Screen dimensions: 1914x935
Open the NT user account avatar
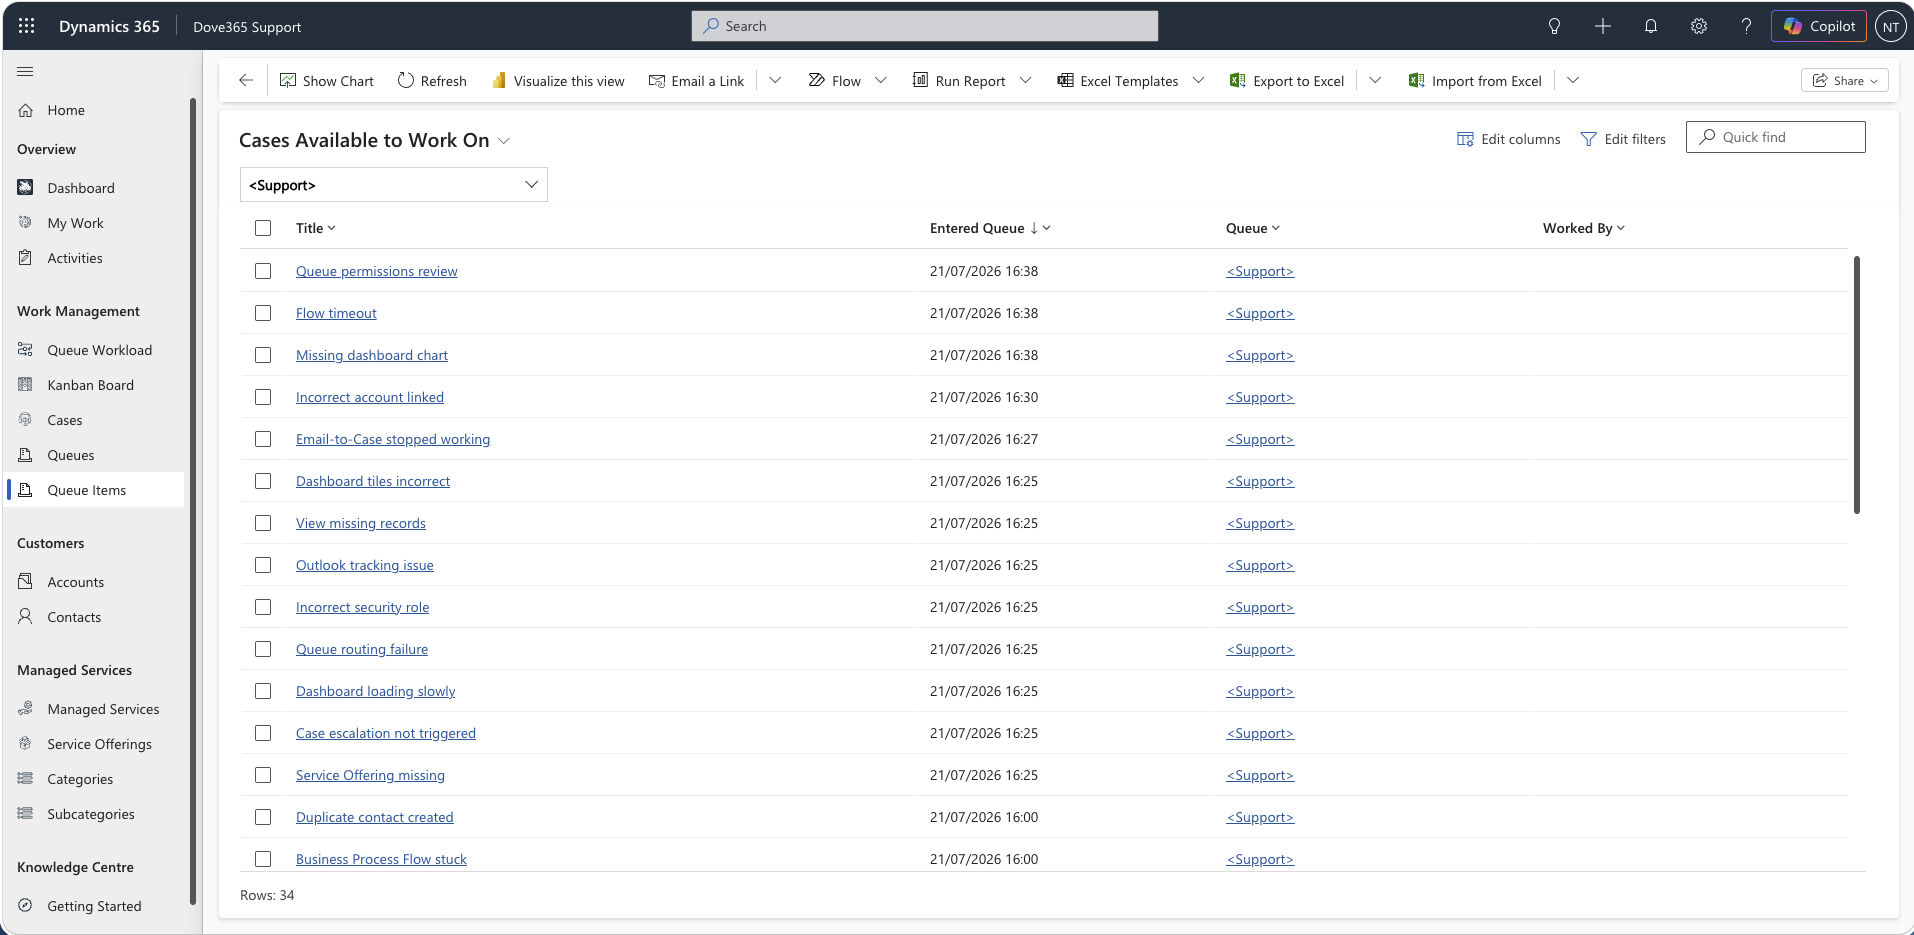click(1890, 27)
